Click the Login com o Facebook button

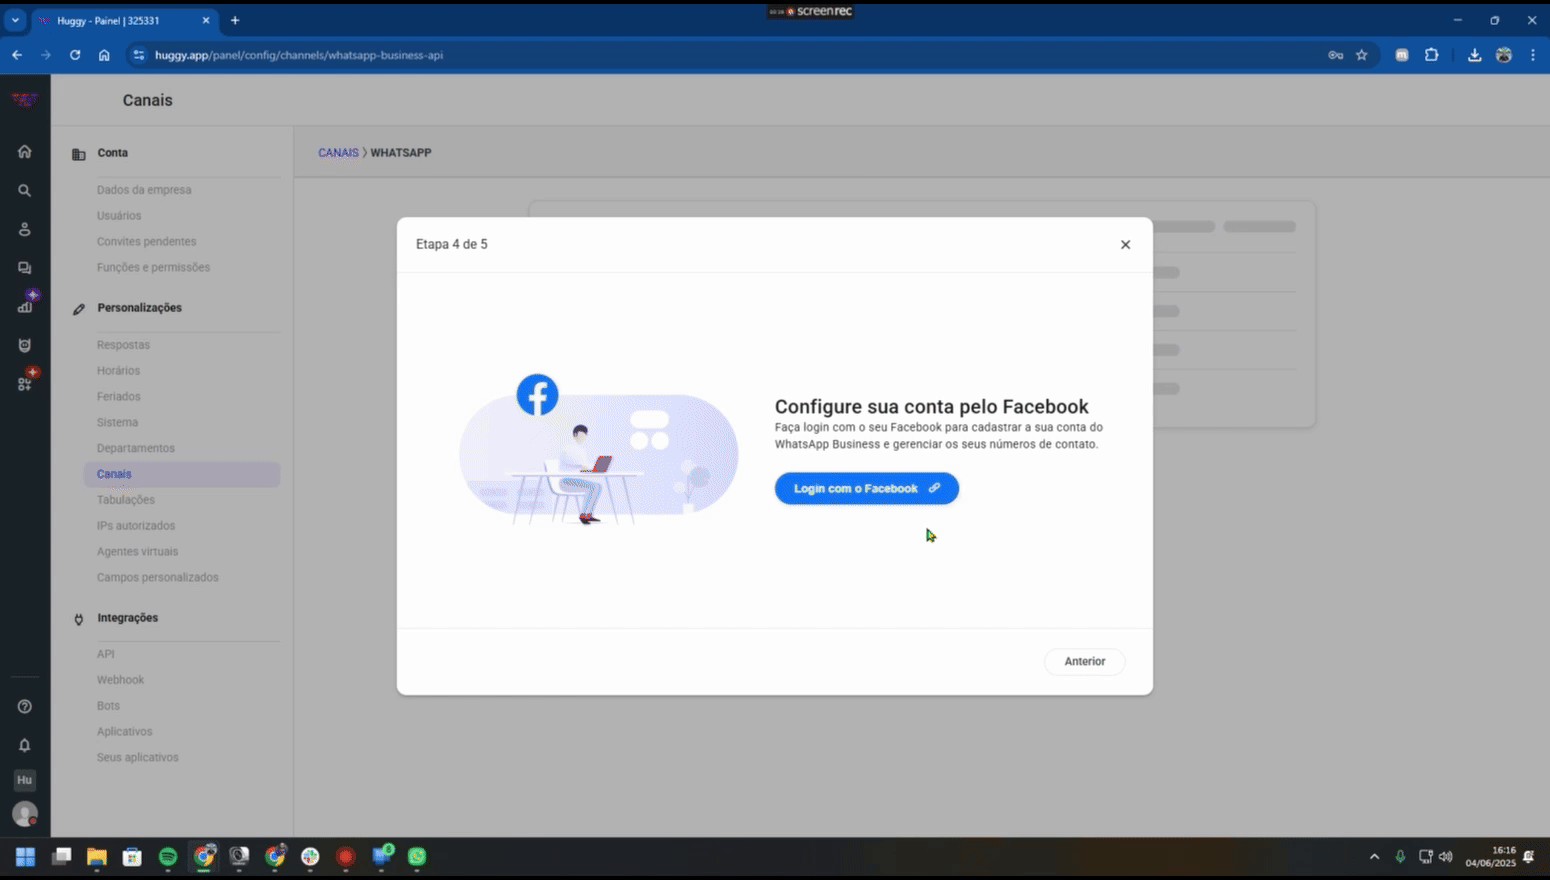click(866, 488)
